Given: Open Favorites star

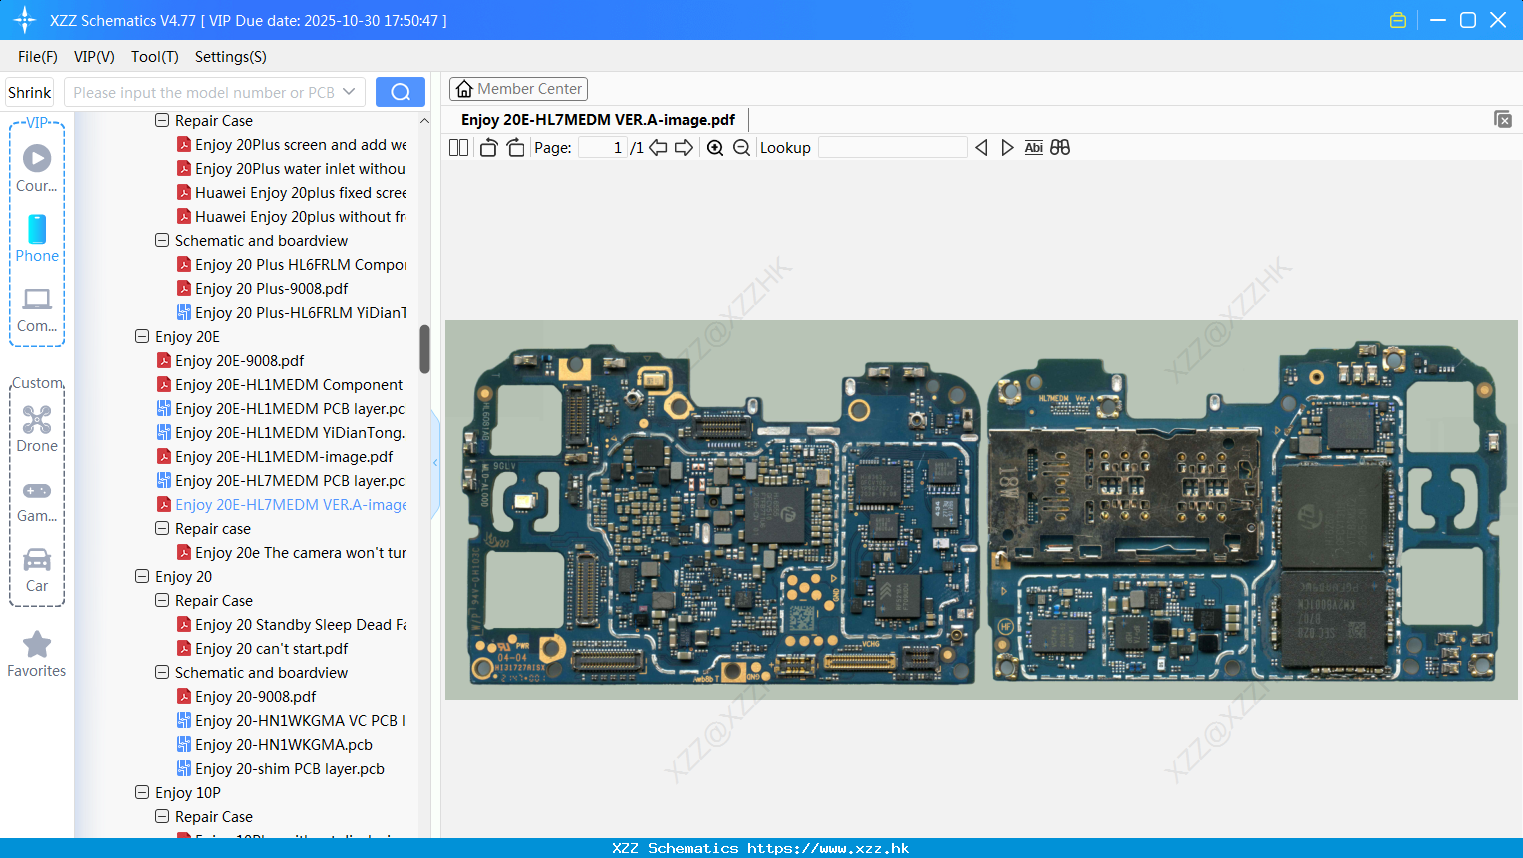Looking at the screenshot, I should [37, 644].
